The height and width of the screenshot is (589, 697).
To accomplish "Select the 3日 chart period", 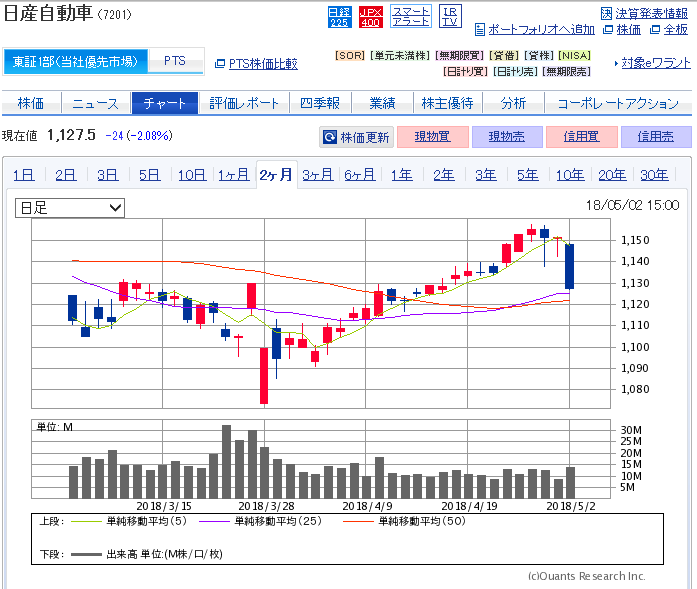I will 108,175.
